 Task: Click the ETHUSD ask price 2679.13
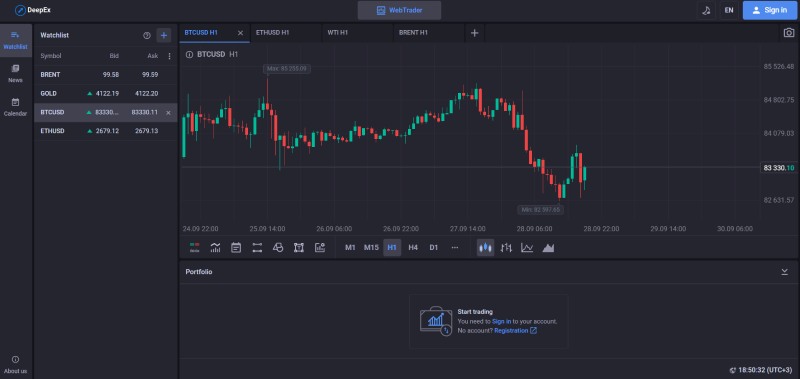146,131
